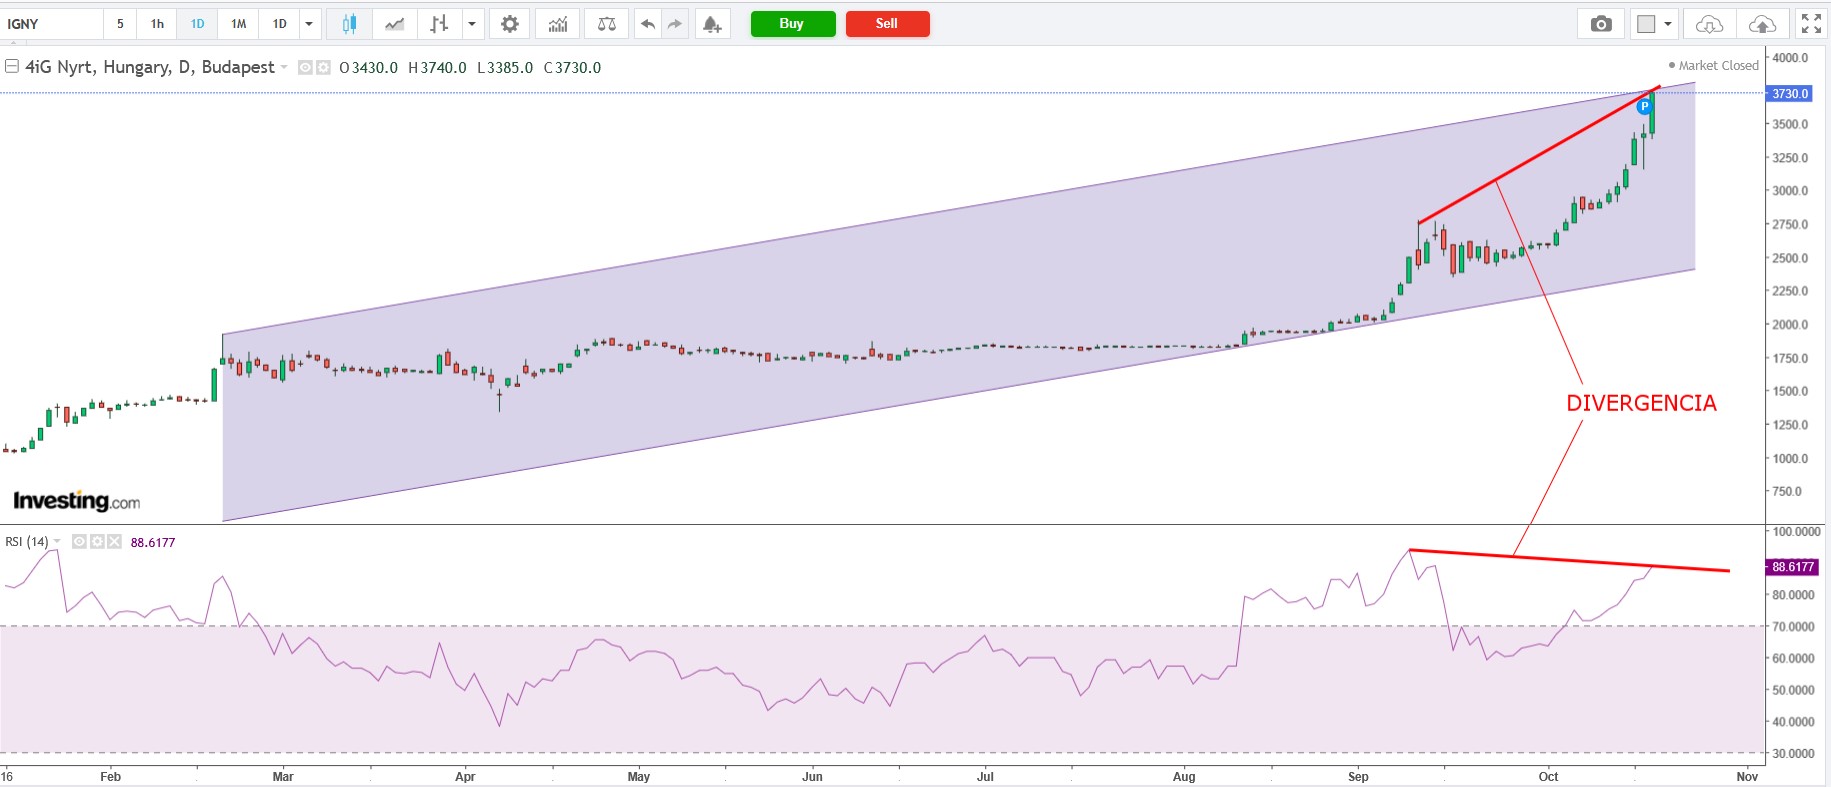1831x787 pixels.
Task: Open the bar style dropdown arrow
Action: click(x=471, y=24)
